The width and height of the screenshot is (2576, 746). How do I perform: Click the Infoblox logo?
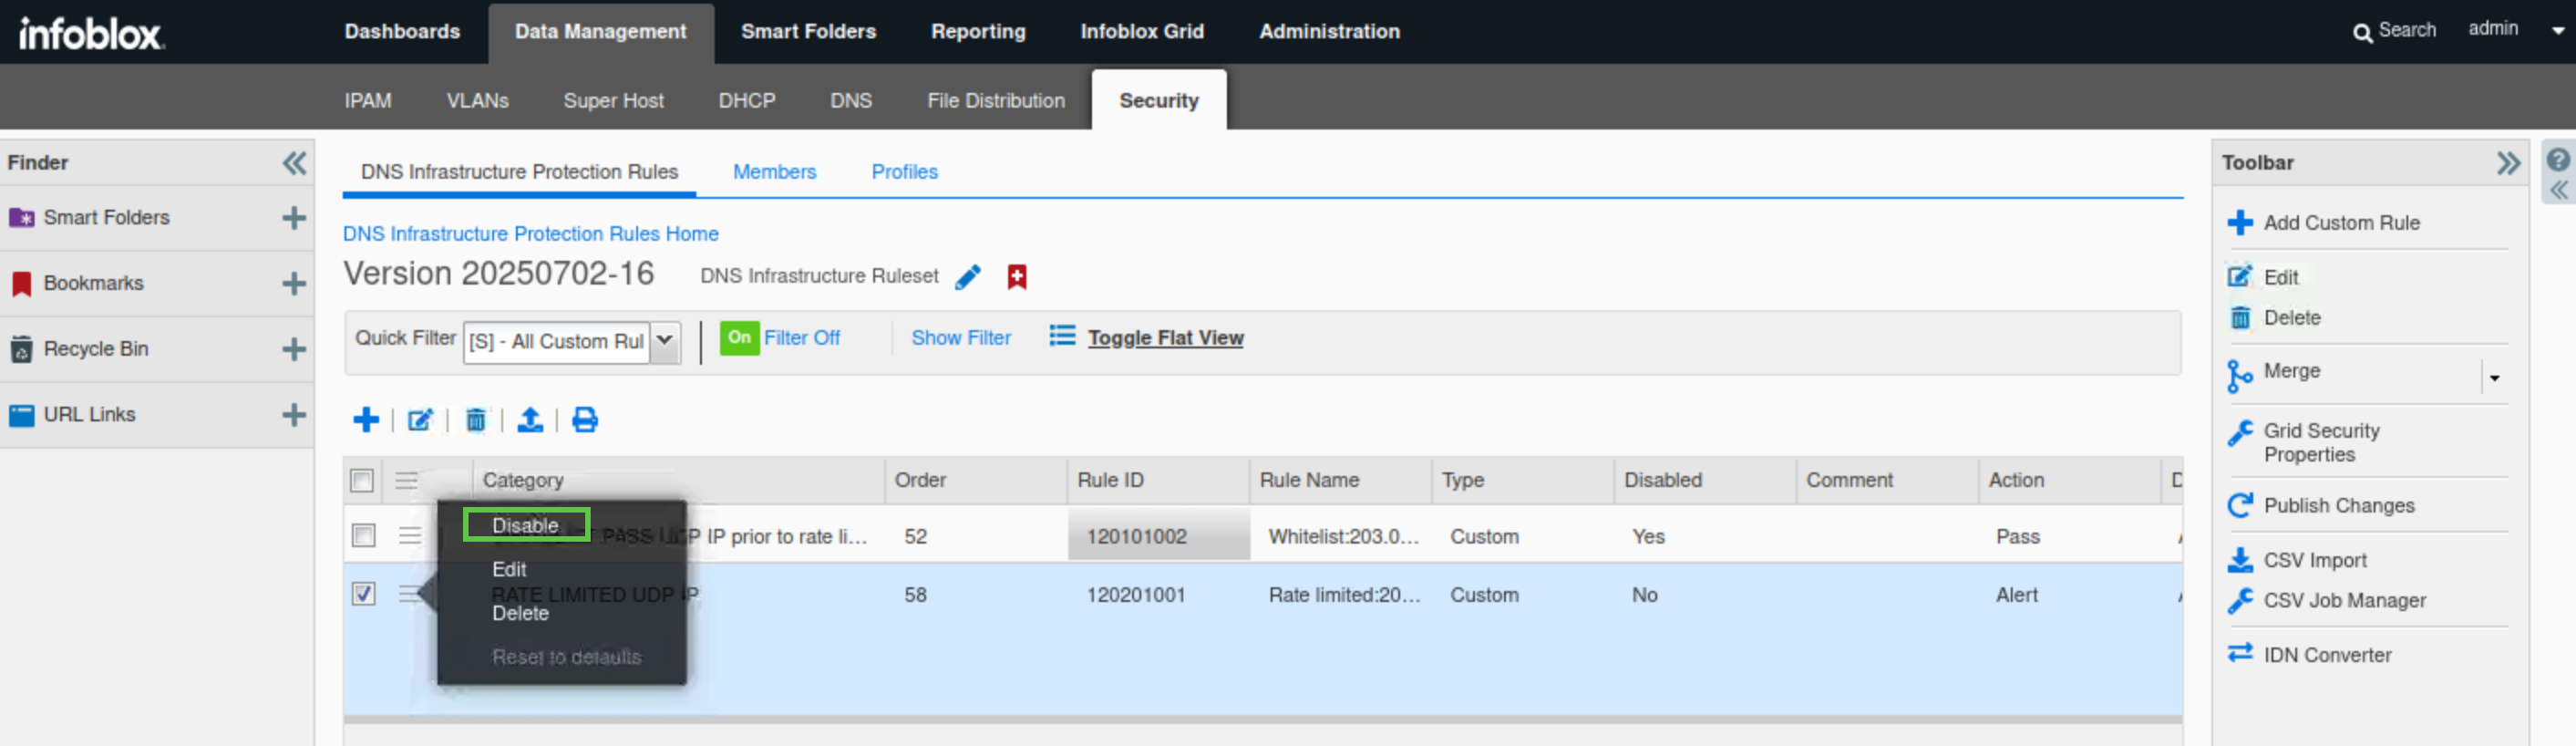click(x=91, y=33)
